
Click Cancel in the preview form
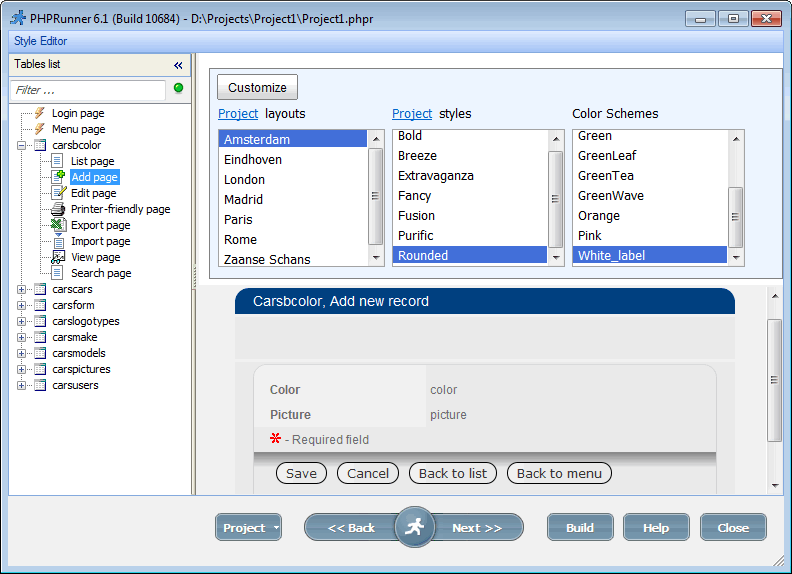pyautogui.click(x=368, y=473)
